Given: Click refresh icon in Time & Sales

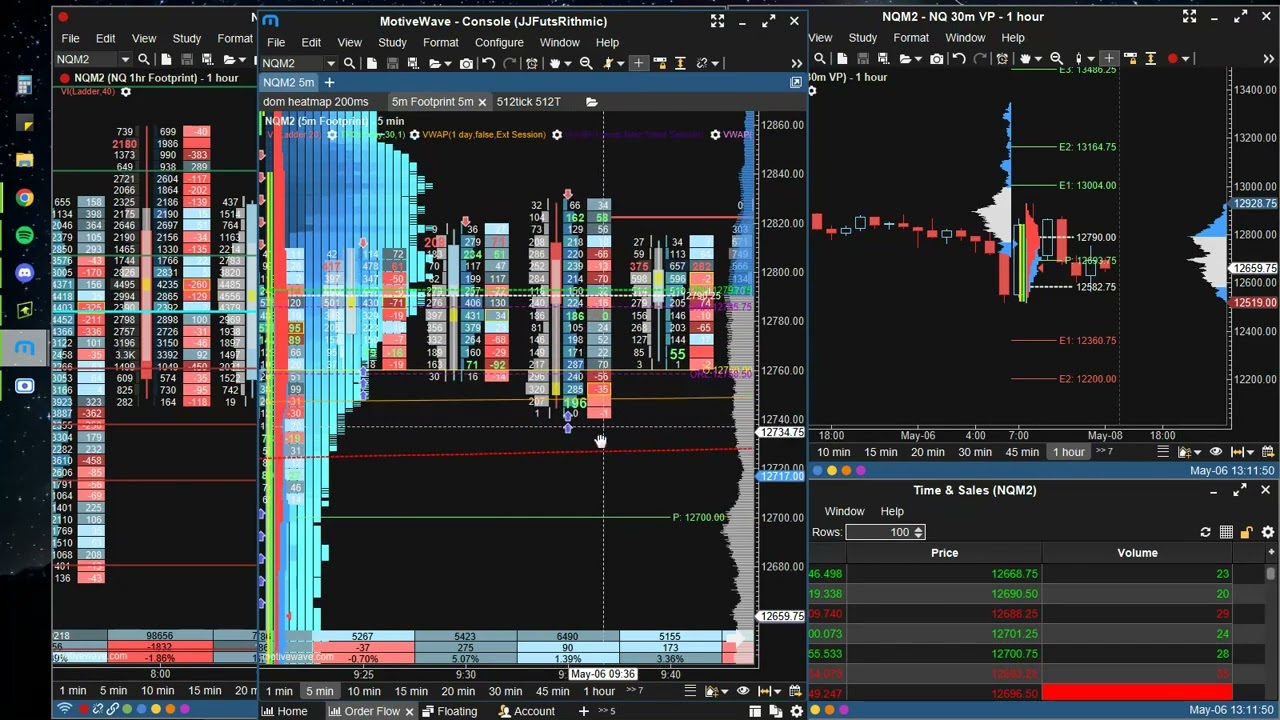Looking at the screenshot, I should pyautogui.click(x=1205, y=532).
